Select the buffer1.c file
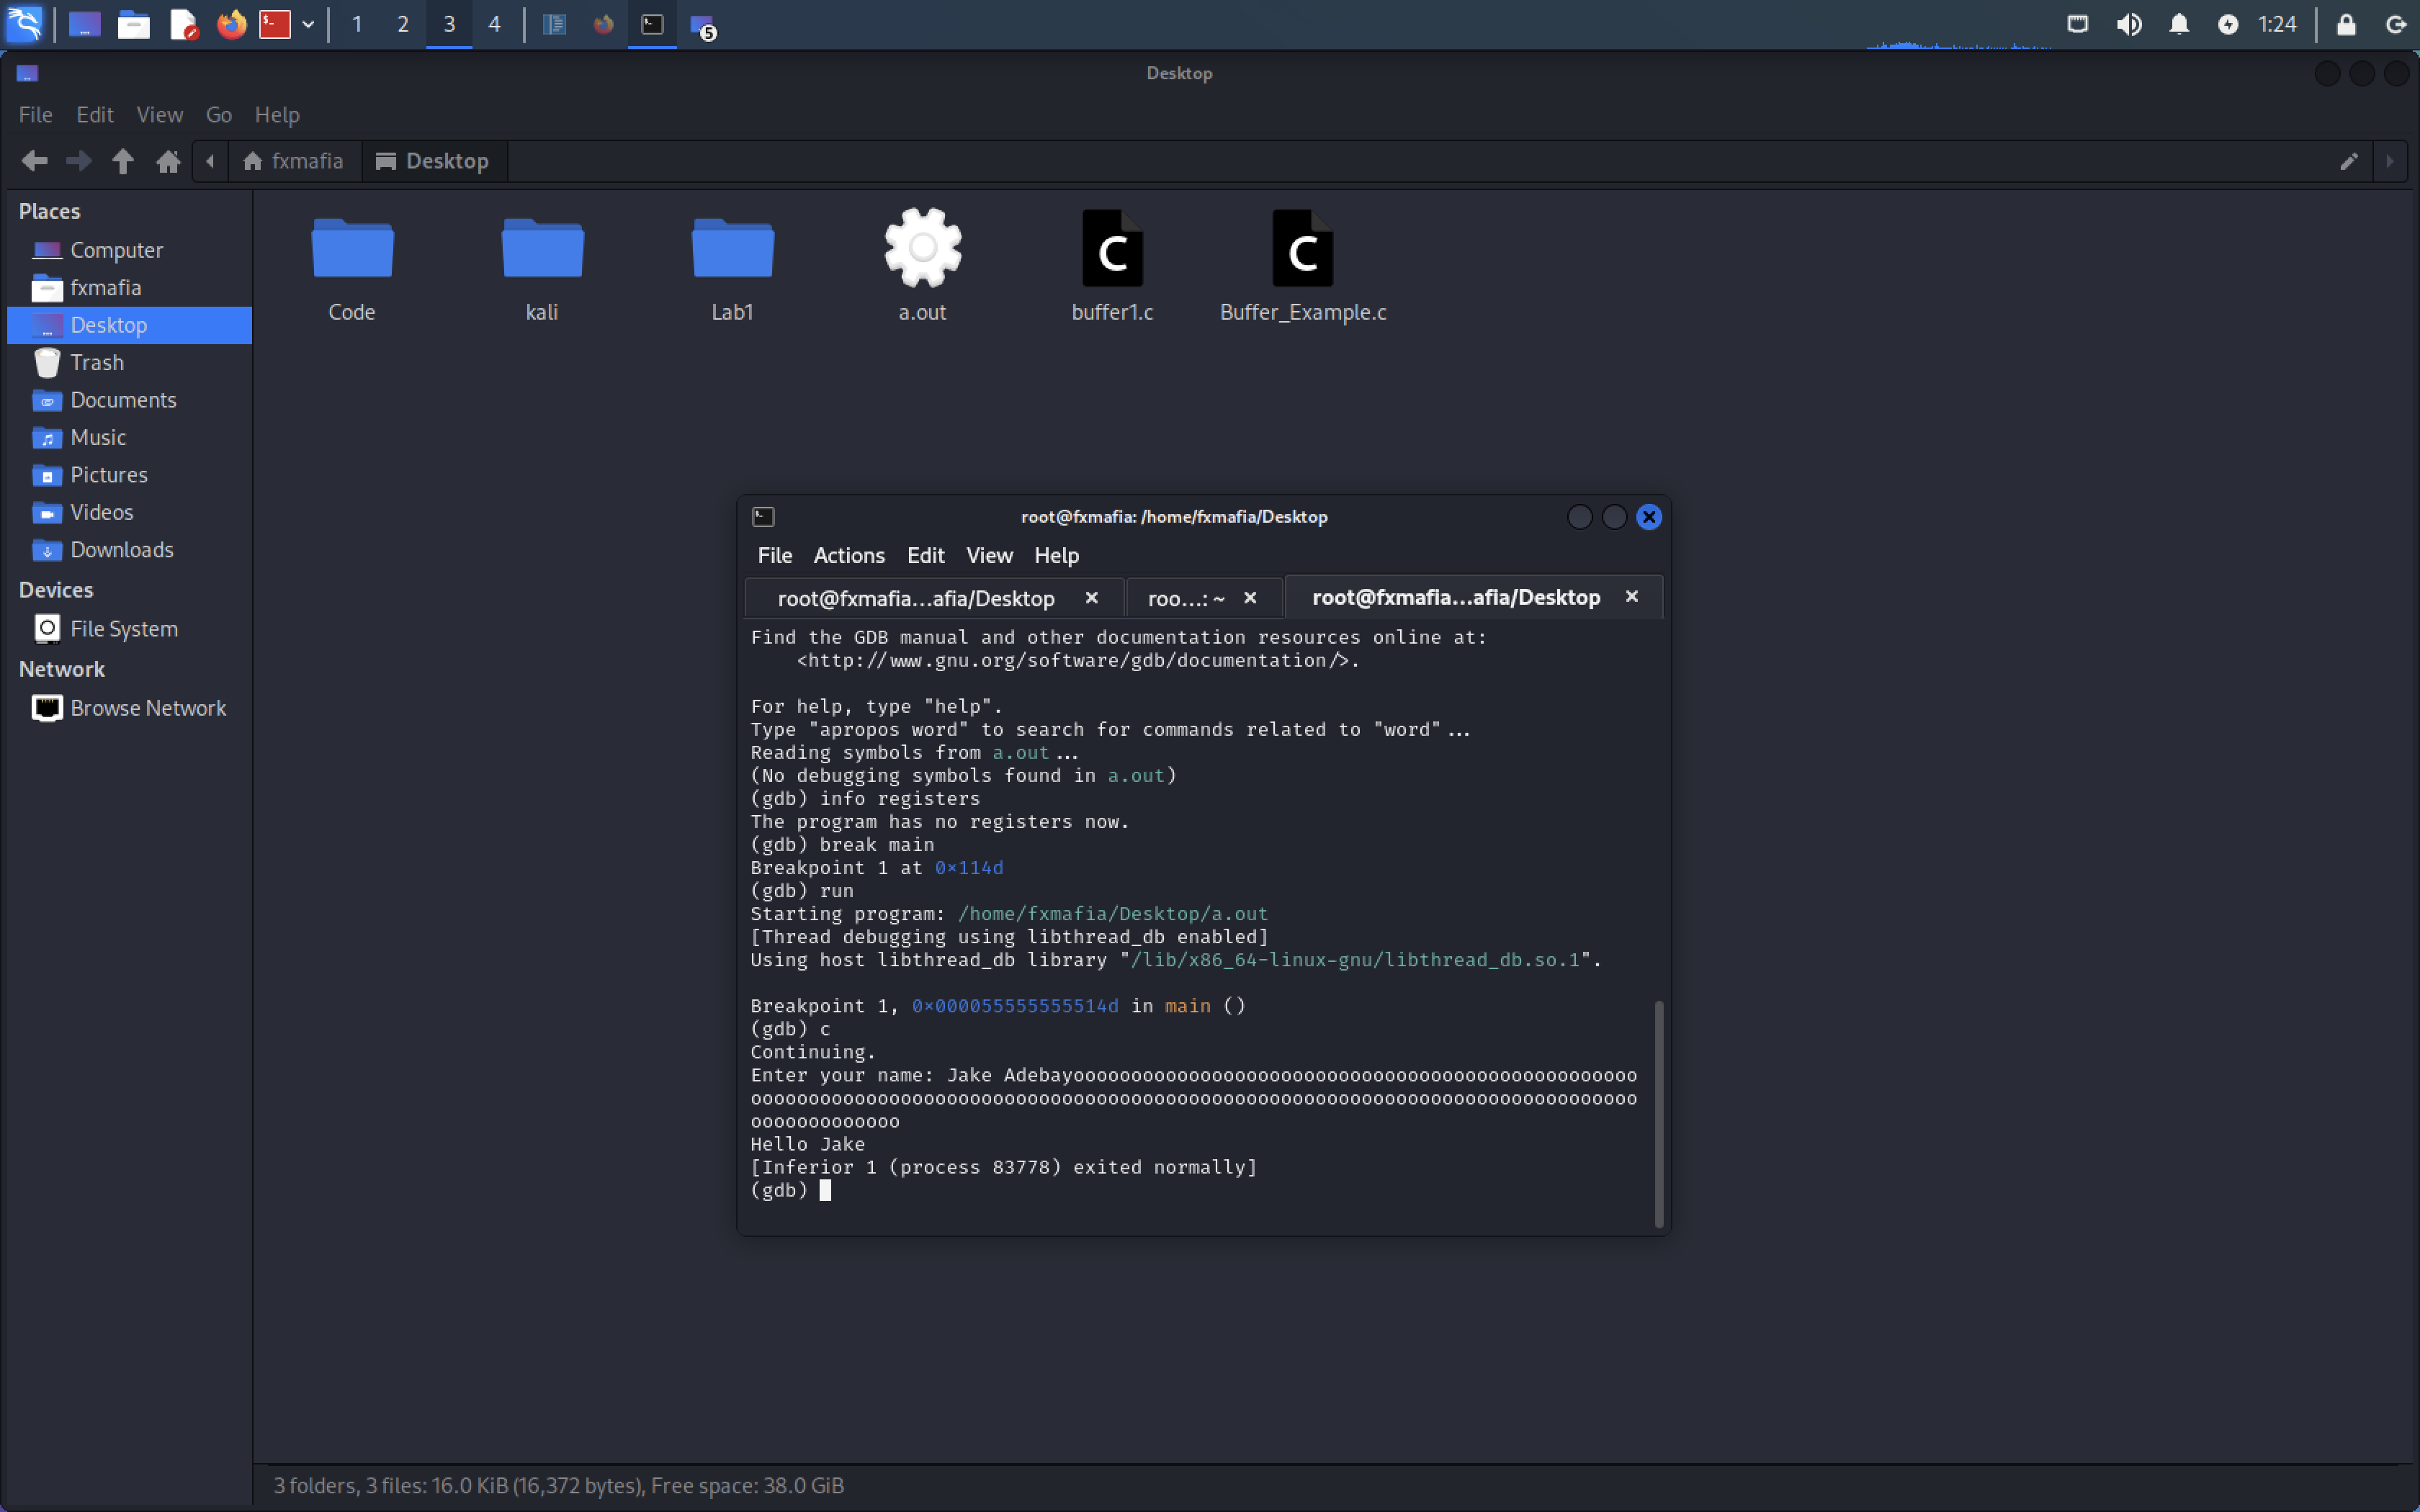This screenshot has height=1512, width=2420. [1112, 267]
